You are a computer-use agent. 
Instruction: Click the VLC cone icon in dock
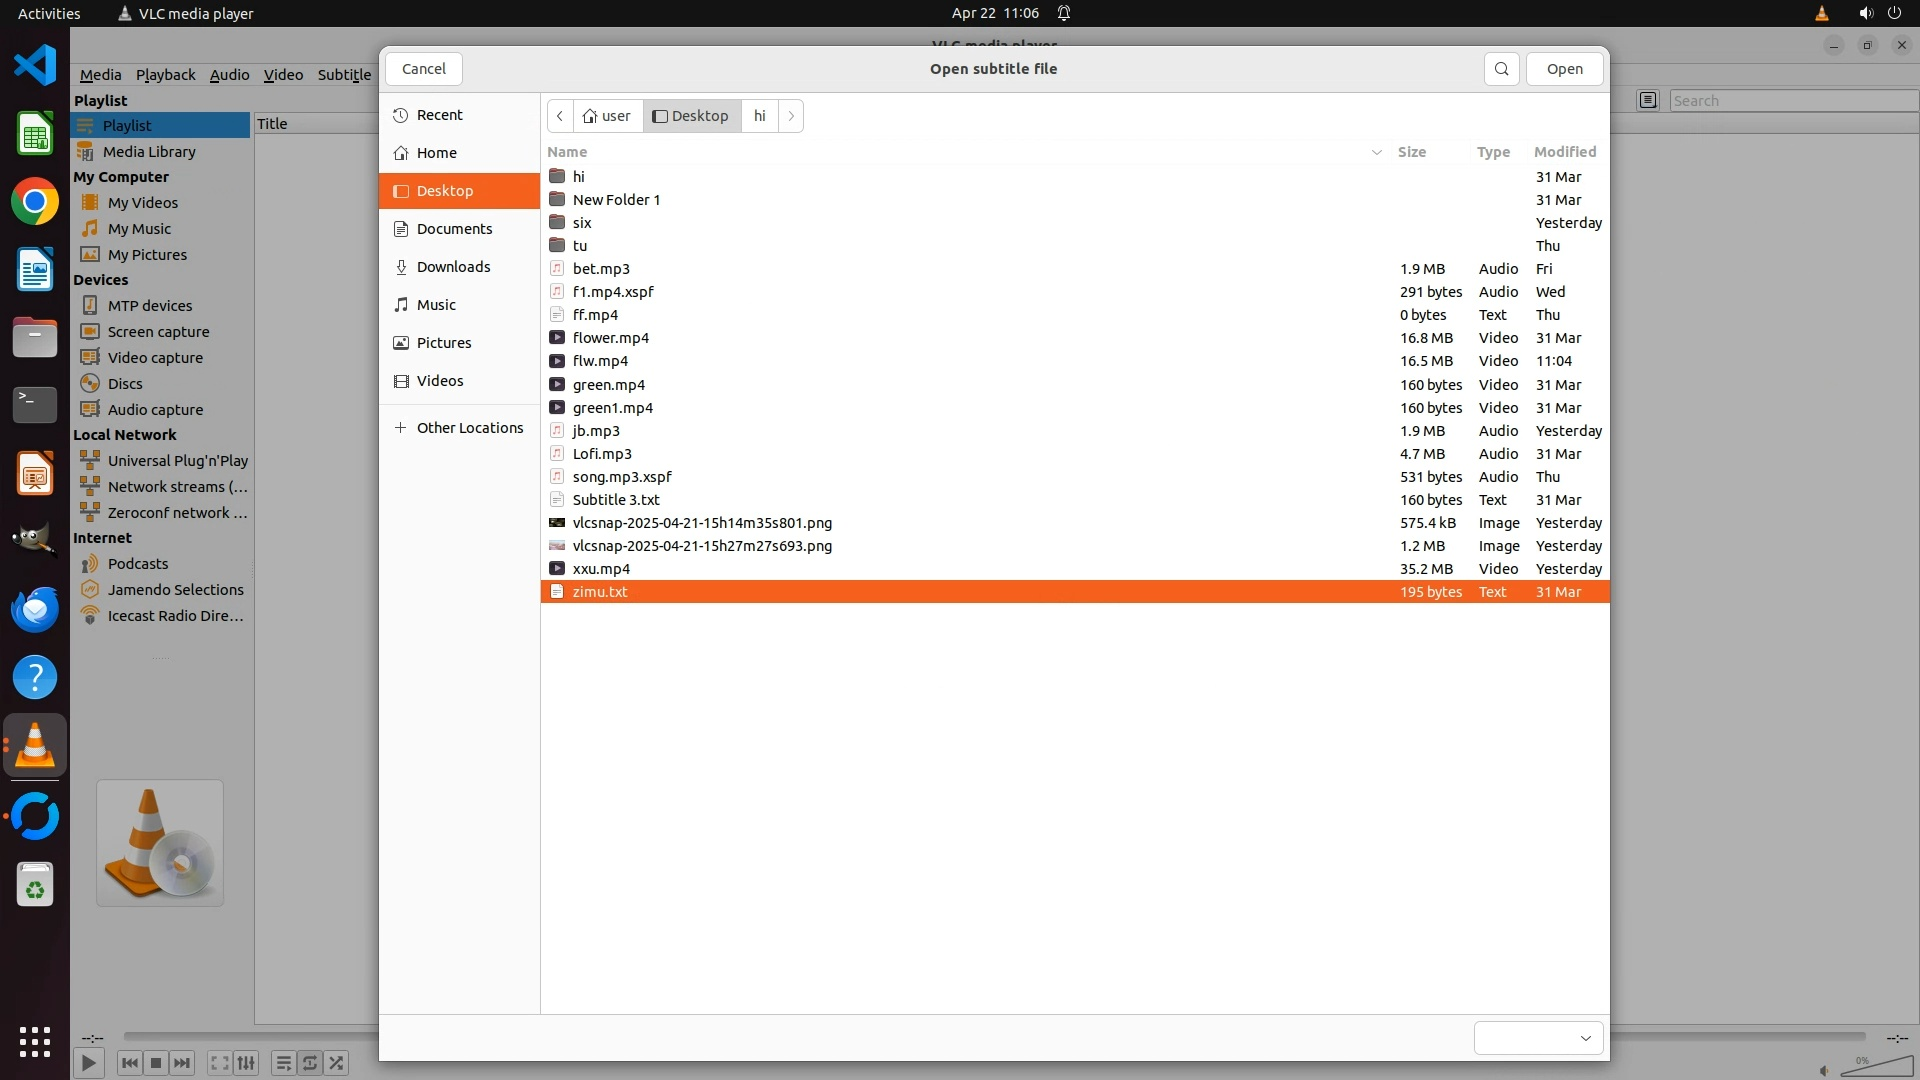[x=35, y=746]
